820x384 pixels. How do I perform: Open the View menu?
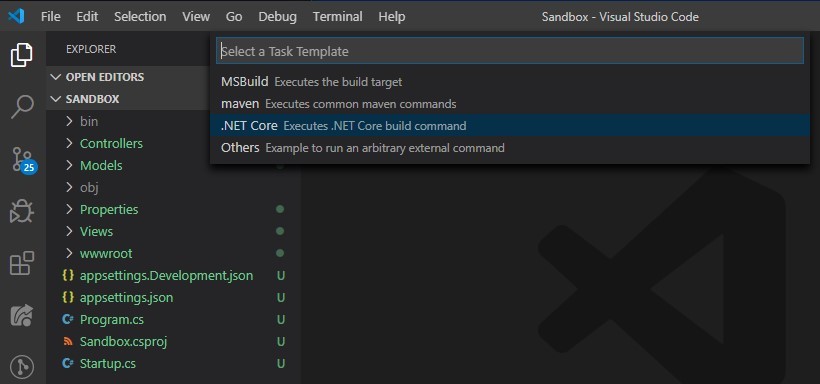click(x=196, y=17)
